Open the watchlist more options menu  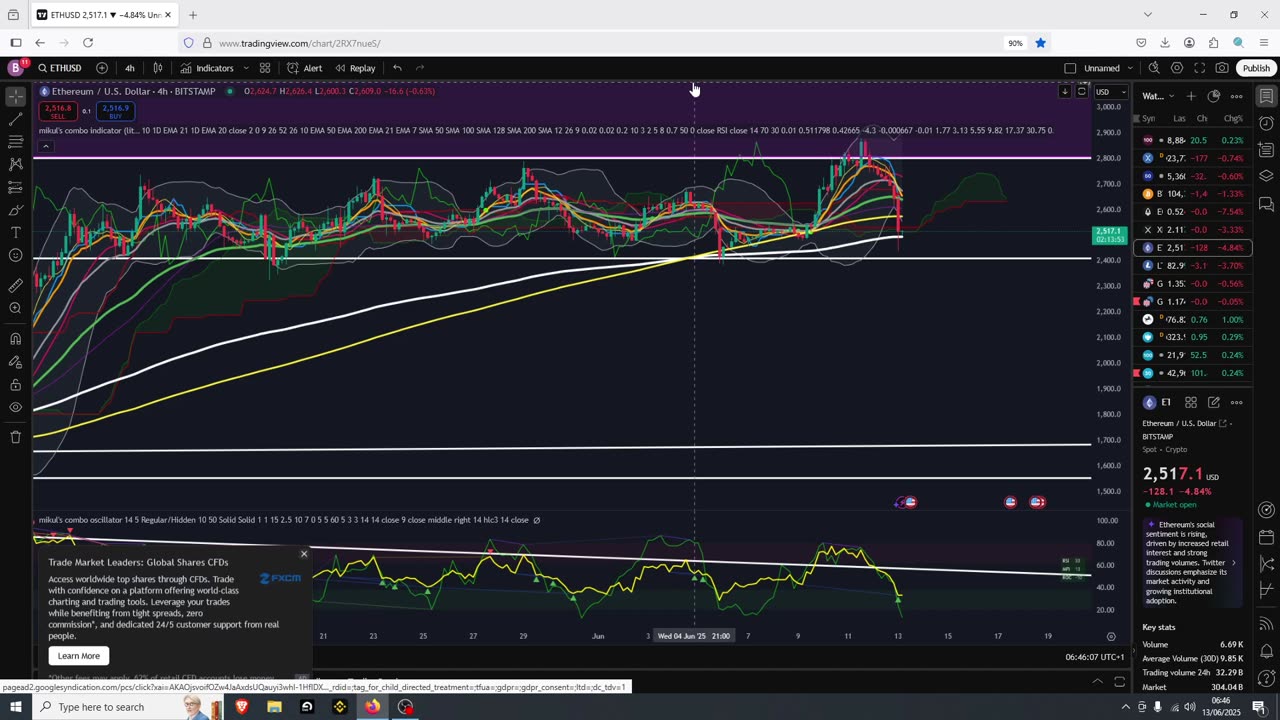pyautogui.click(x=1236, y=96)
